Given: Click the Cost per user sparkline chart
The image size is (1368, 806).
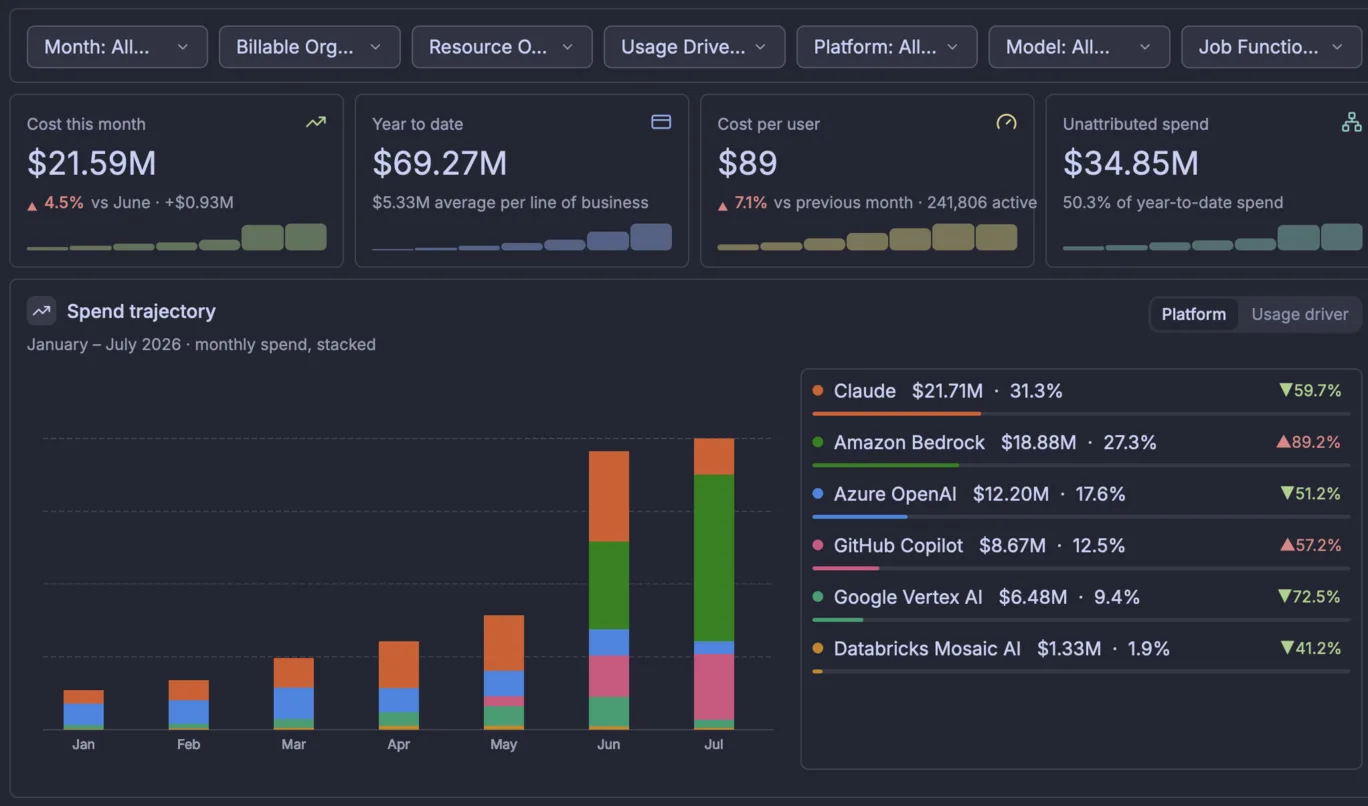Looking at the screenshot, I should click(x=867, y=237).
